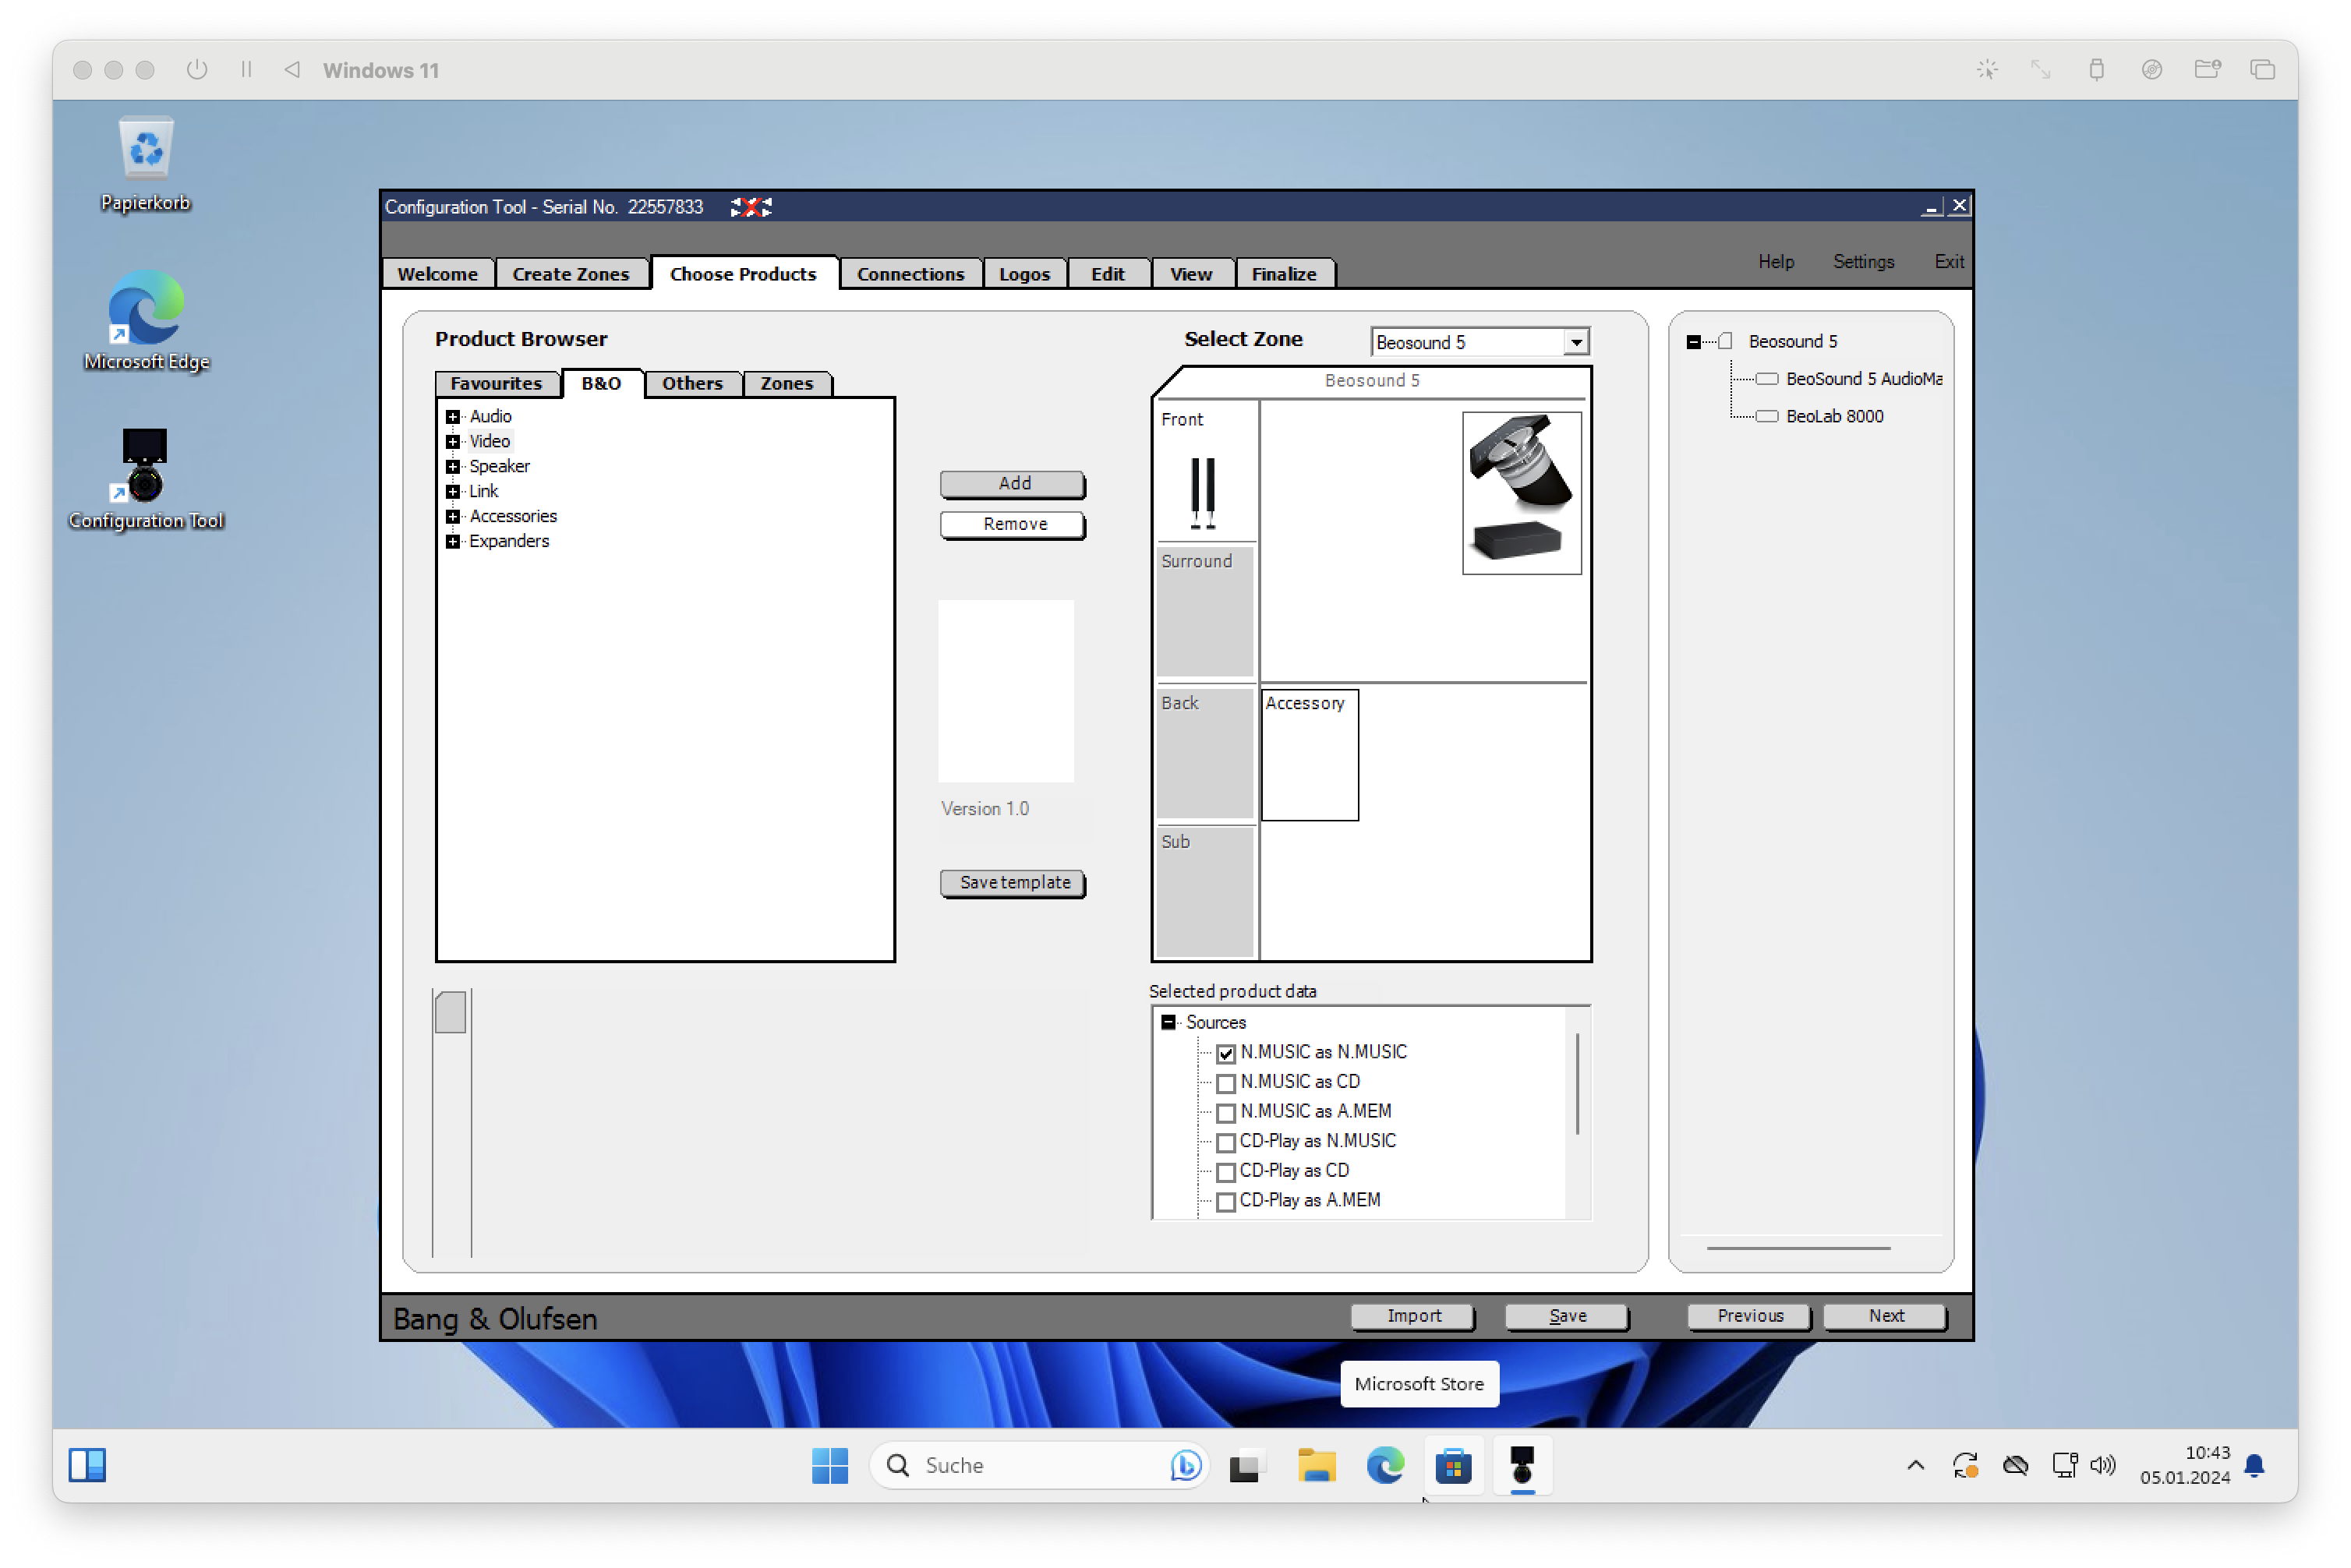Click the Configuration Tool taskbar icon
2351x1568 pixels.
coord(1522,1465)
